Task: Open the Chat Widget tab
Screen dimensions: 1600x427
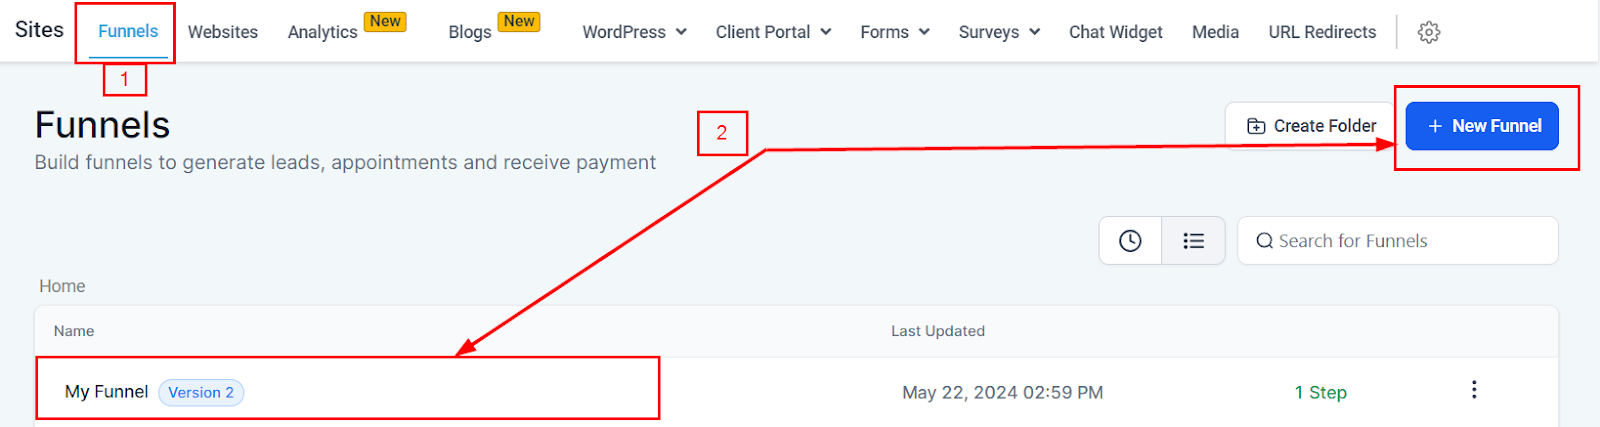Action: [x=1116, y=32]
